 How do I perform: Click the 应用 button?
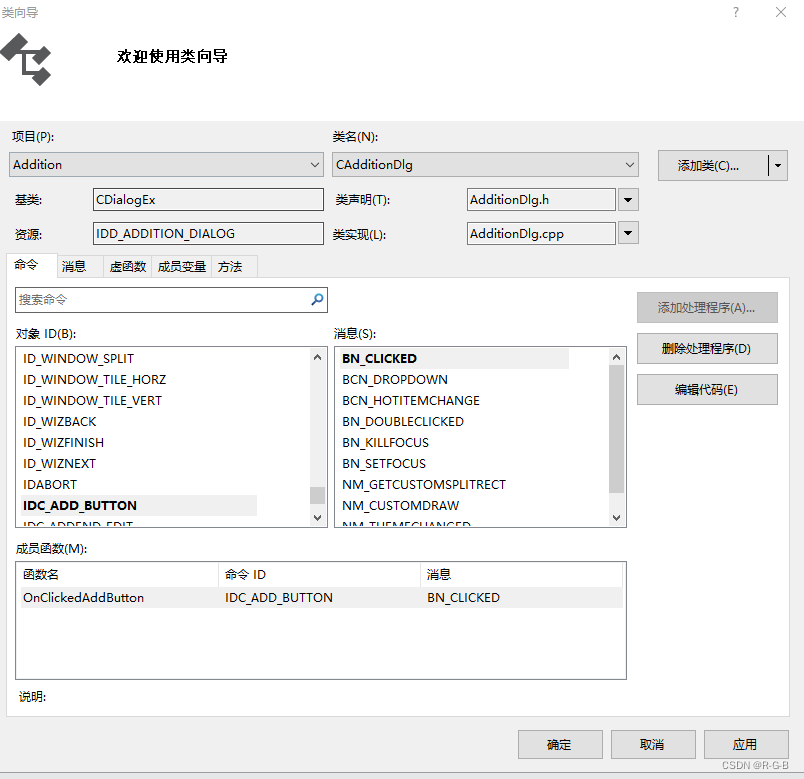(746, 744)
